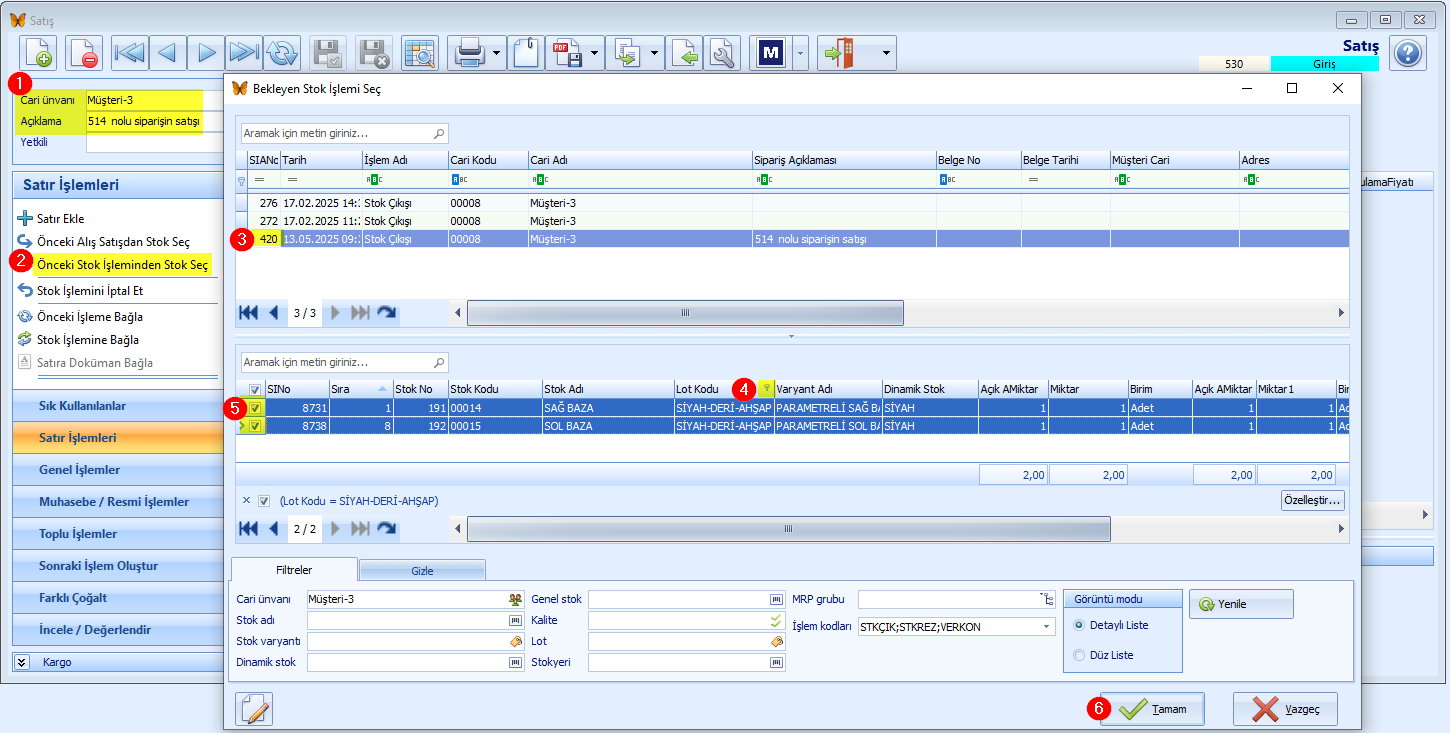Click the upper grid horizontal scrollbar thumb

[685, 313]
